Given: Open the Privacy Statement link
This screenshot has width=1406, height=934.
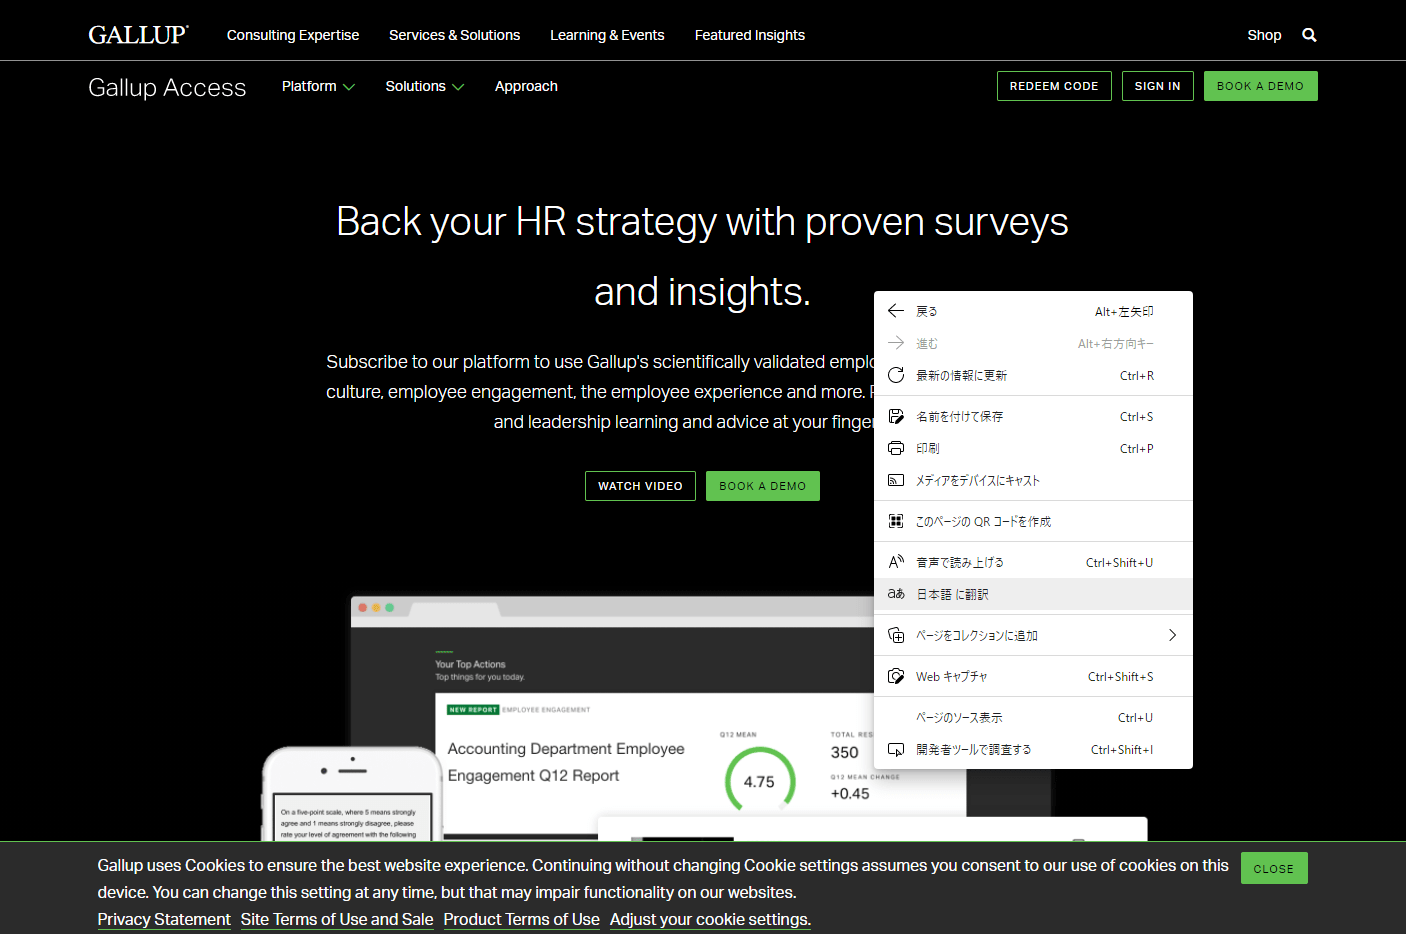Looking at the screenshot, I should click(x=164, y=919).
